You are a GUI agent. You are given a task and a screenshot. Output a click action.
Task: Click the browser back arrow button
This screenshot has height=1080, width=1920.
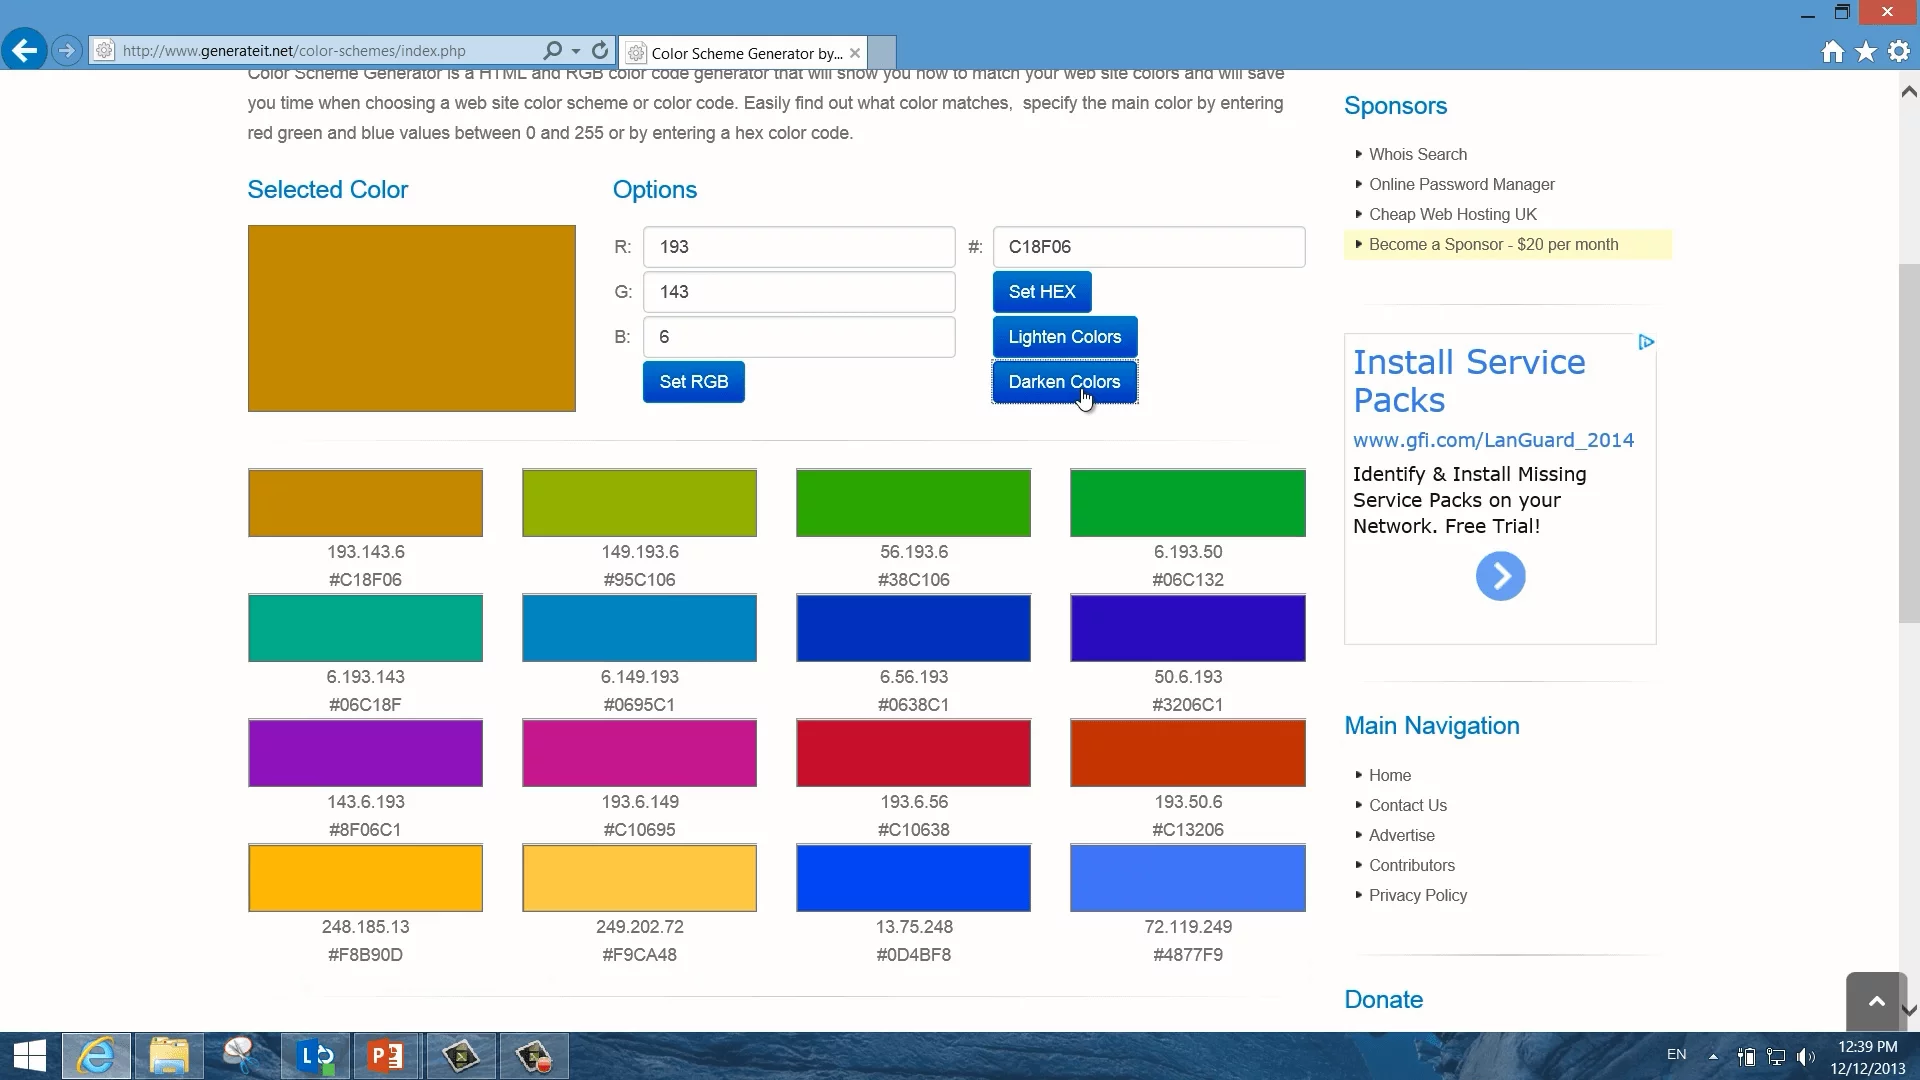(24, 50)
